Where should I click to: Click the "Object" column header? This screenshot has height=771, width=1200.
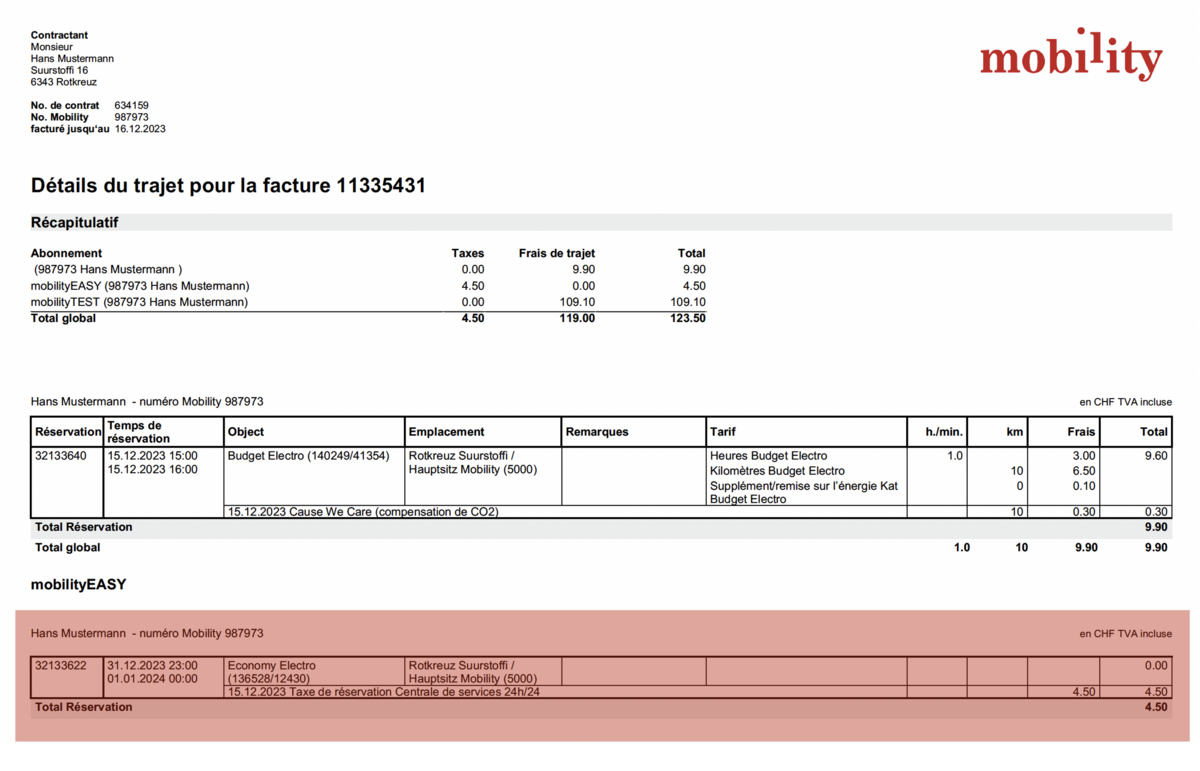[246, 432]
